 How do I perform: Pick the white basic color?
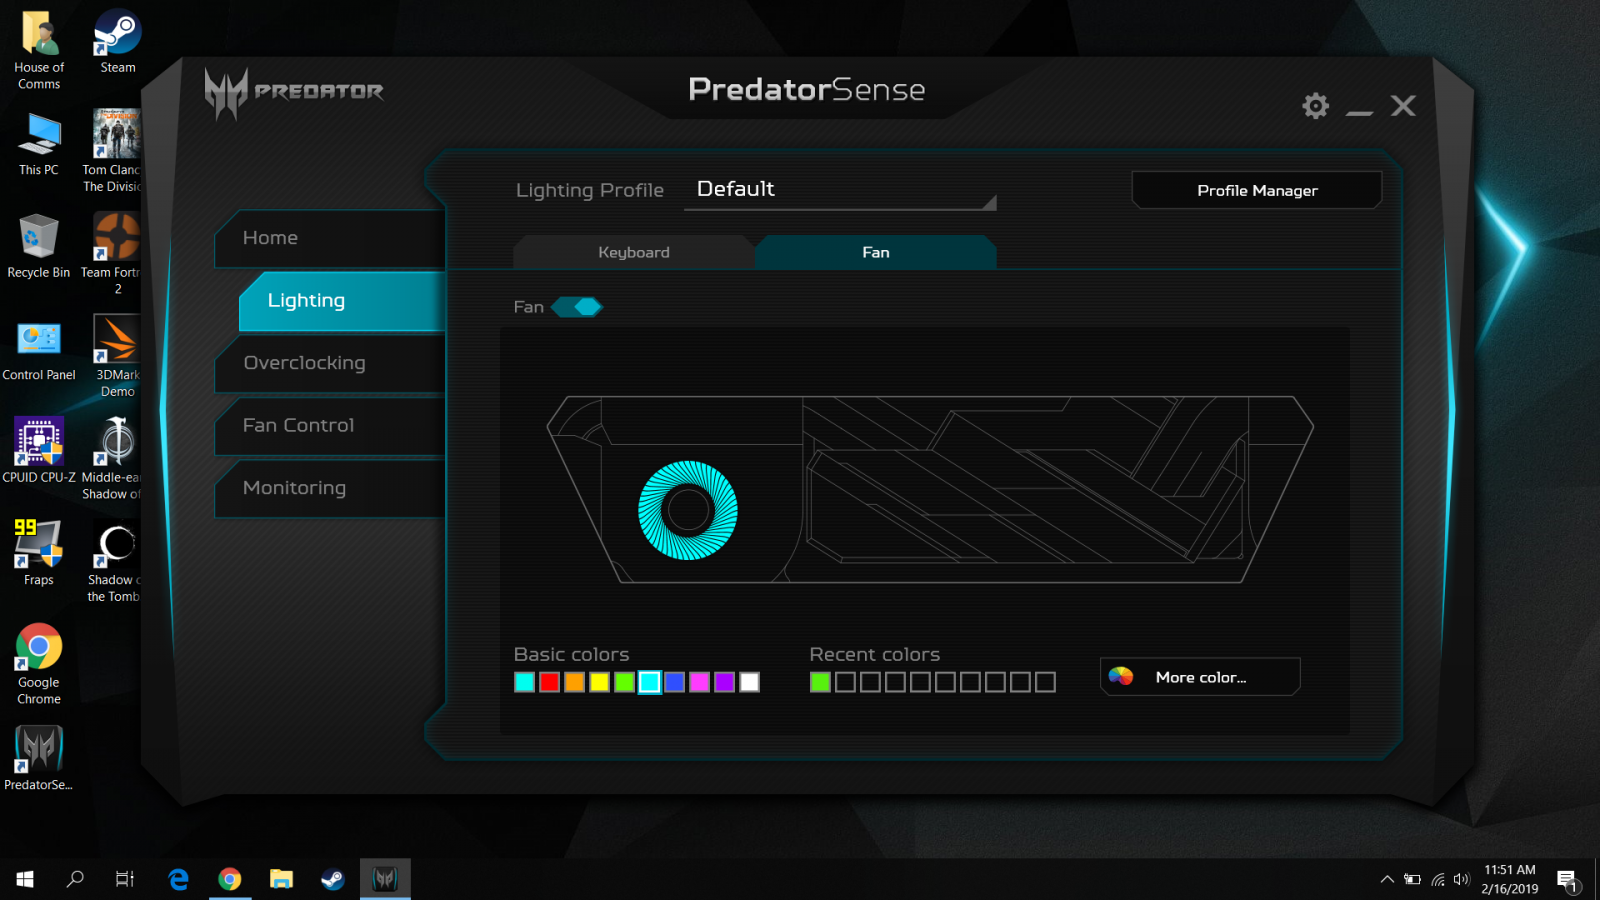pyautogui.click(x=749, y=682)
